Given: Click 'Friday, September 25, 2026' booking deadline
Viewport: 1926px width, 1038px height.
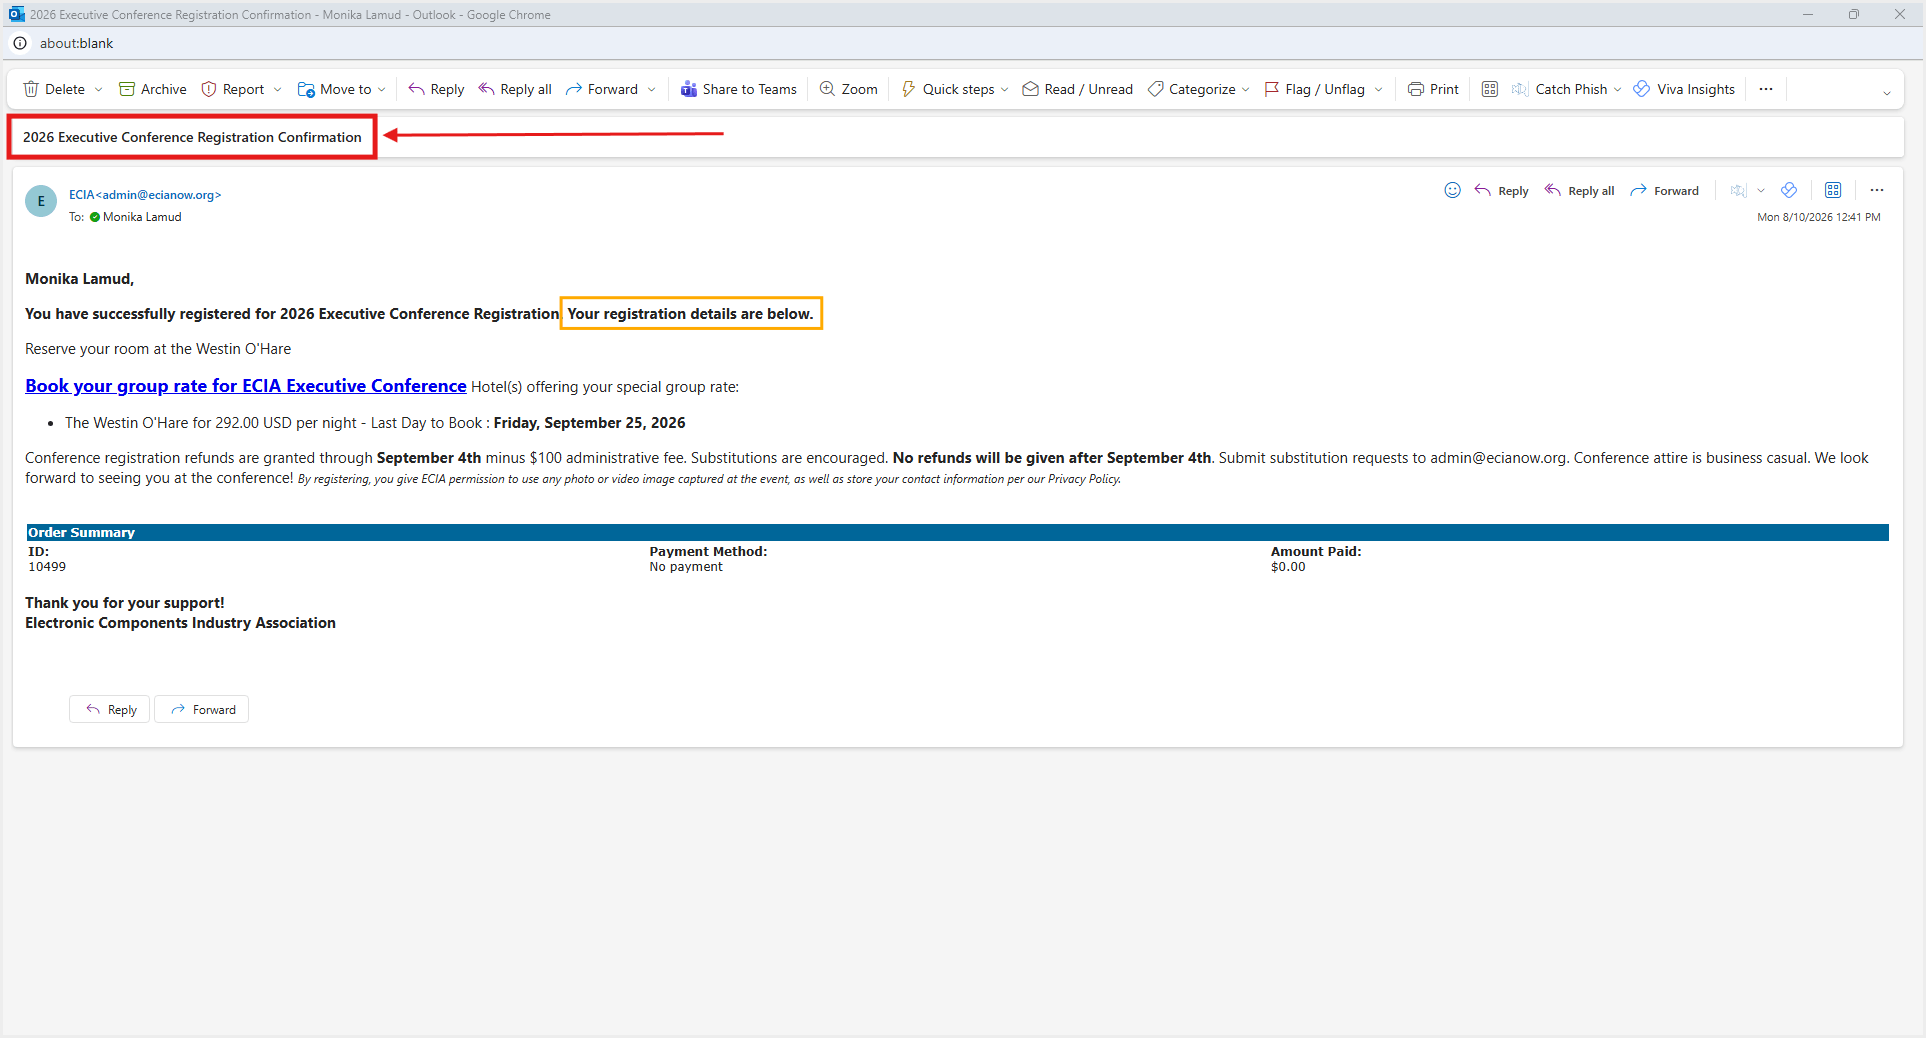Looking at the screenshot, I should pos(590,423).
